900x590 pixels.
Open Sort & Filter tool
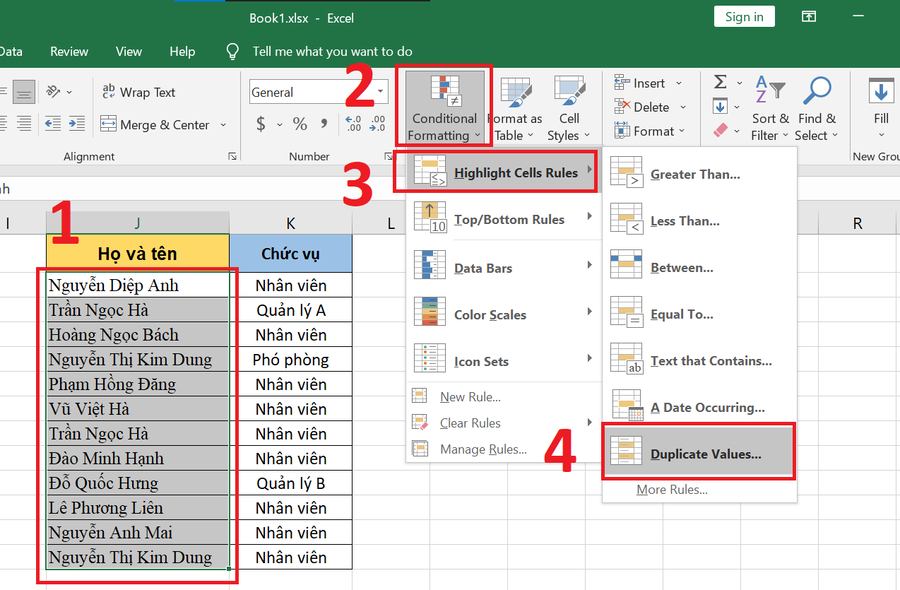(770, 108)
